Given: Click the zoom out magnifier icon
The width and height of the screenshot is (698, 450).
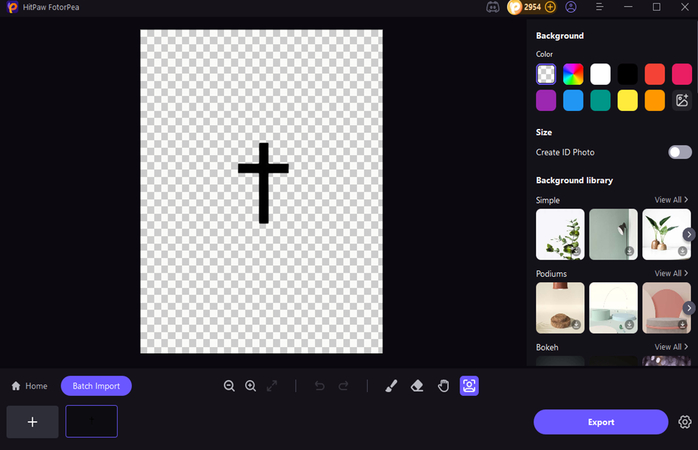Looking at the screenshot, I should pos(229,386).
